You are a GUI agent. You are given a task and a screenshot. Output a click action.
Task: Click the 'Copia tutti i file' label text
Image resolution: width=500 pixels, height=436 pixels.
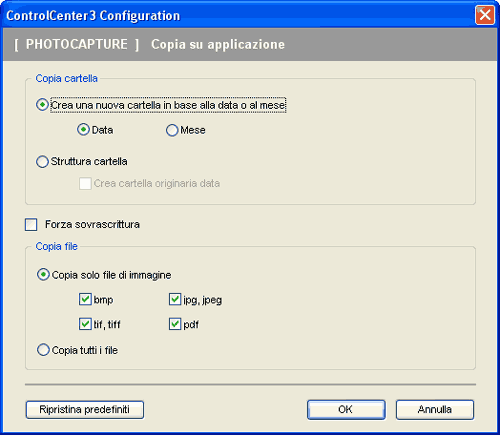point(85,350)
